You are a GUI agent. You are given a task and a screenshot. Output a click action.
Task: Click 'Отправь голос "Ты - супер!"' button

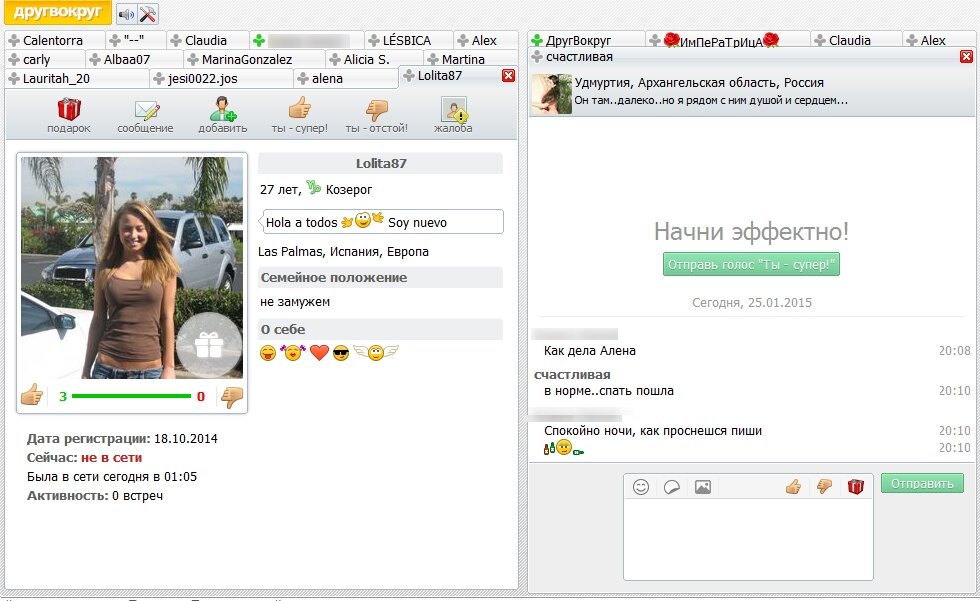tap(751, 265)
